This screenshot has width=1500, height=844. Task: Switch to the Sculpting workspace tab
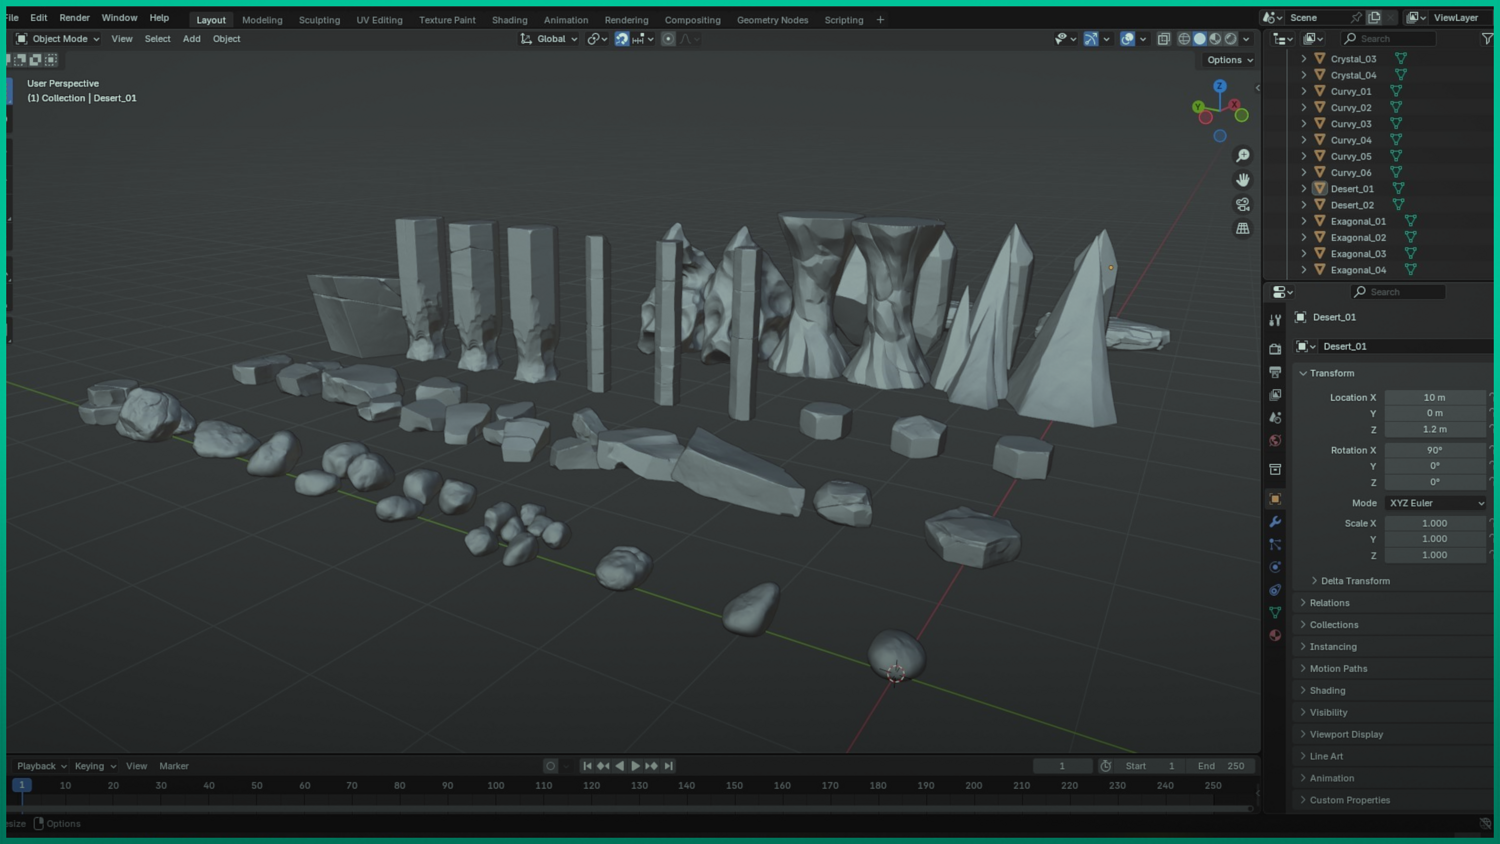[x=319, y=20]
